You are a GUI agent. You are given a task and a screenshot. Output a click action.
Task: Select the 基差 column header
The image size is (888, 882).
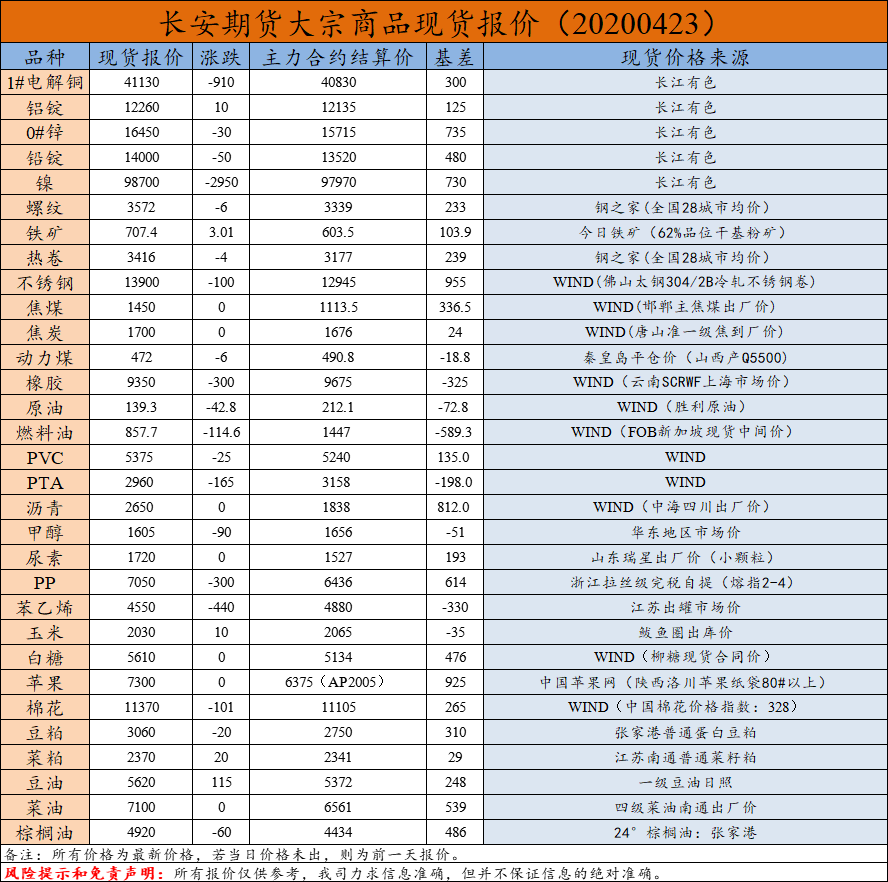click(454, 58)
